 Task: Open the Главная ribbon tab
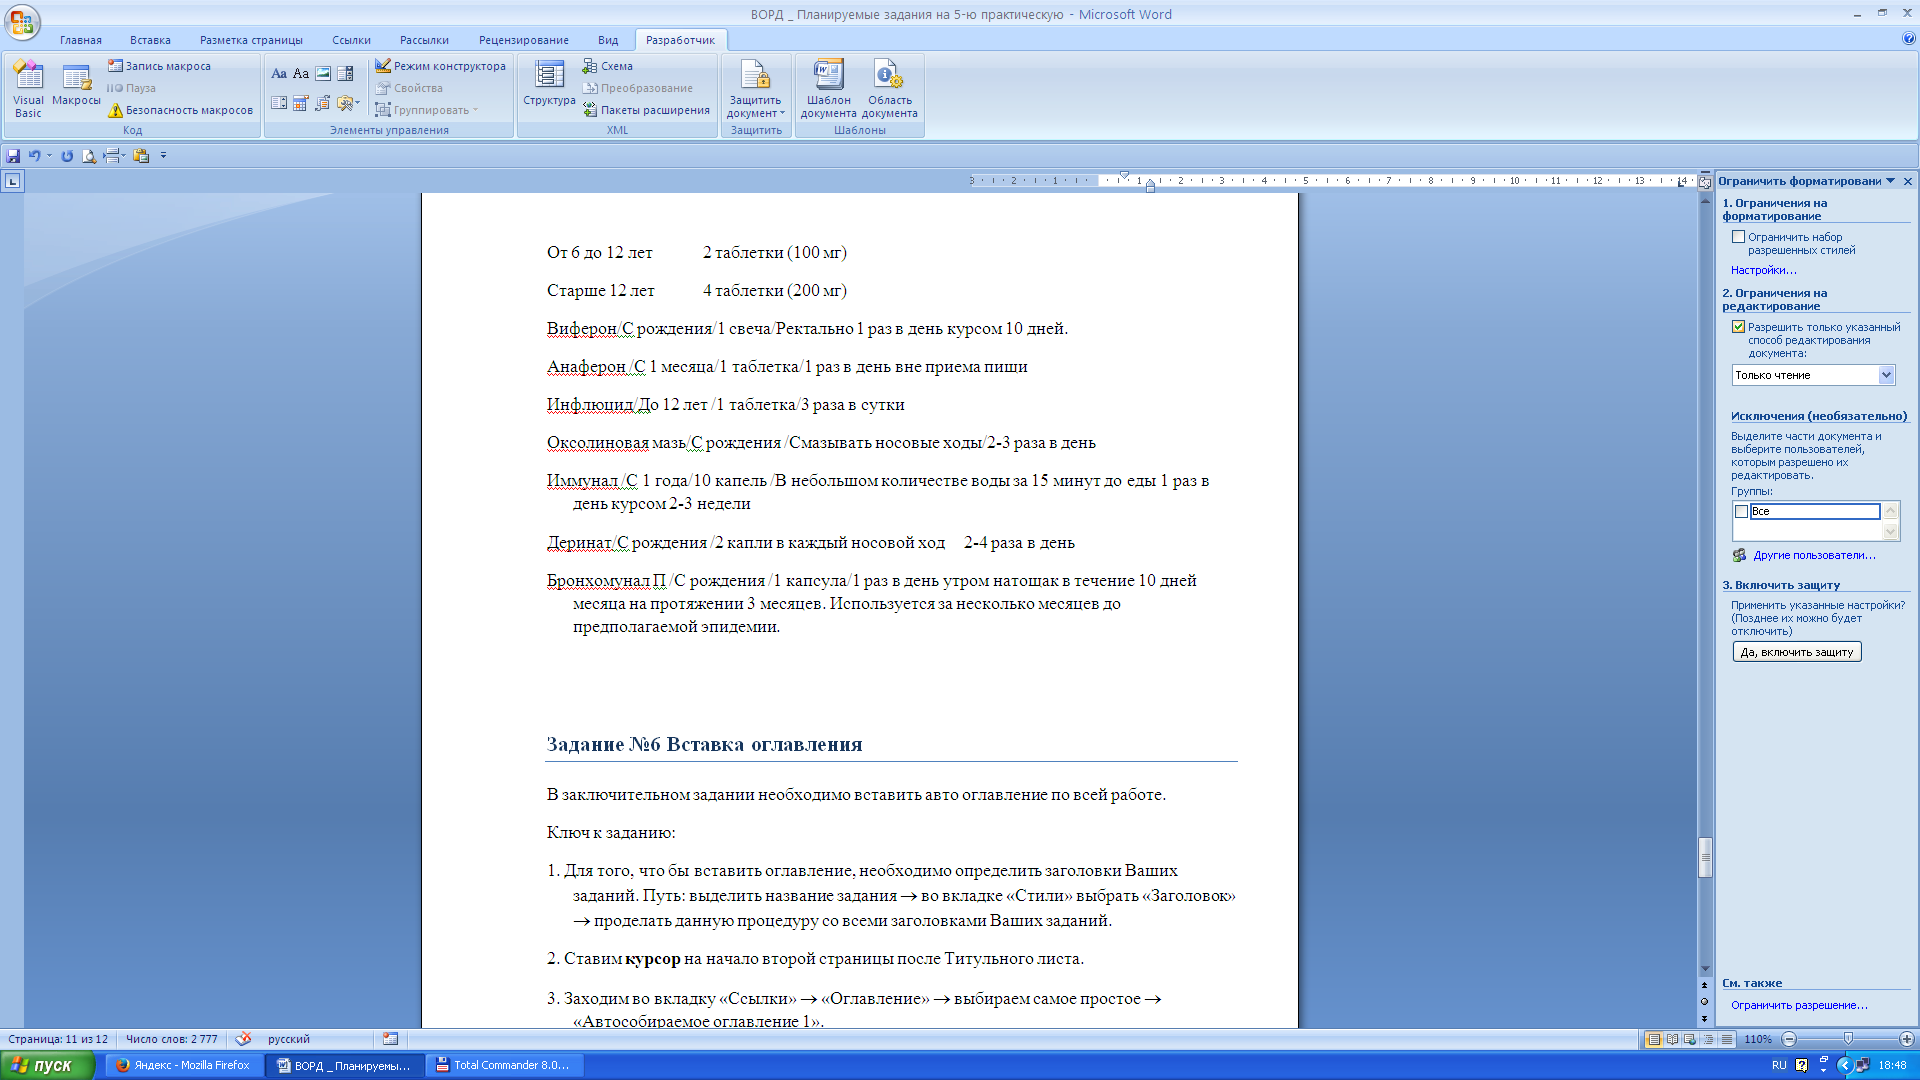80,40
